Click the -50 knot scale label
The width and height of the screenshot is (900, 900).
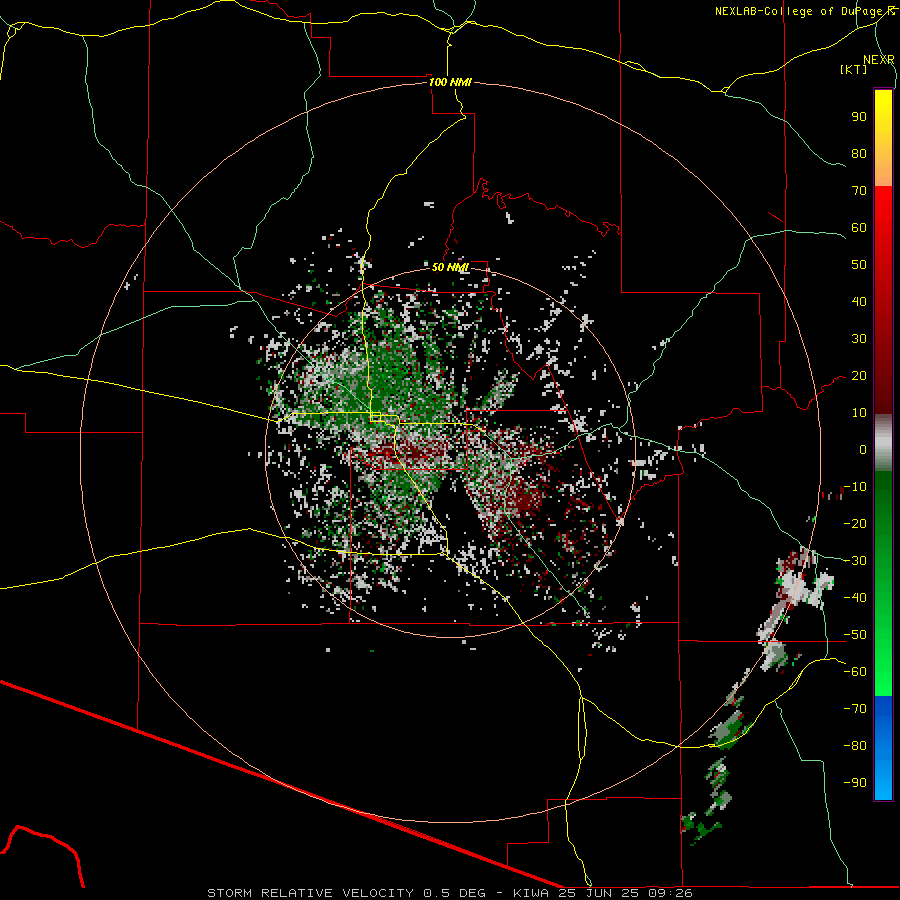pos(855,635)
